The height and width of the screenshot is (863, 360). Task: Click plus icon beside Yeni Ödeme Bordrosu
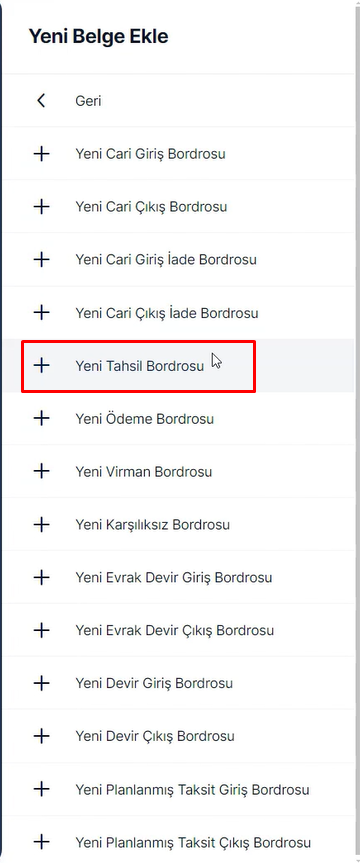pyautogui.click(x=41, y=419)
